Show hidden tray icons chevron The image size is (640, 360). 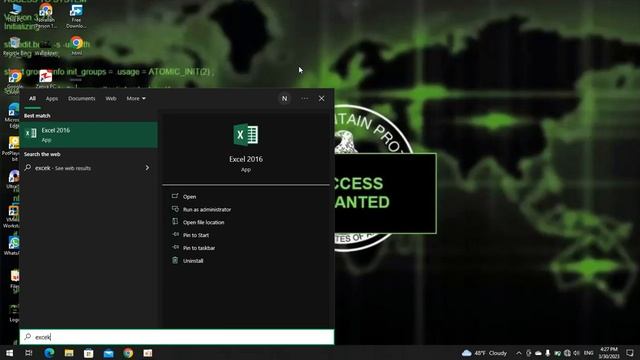[x=519, y=353]
